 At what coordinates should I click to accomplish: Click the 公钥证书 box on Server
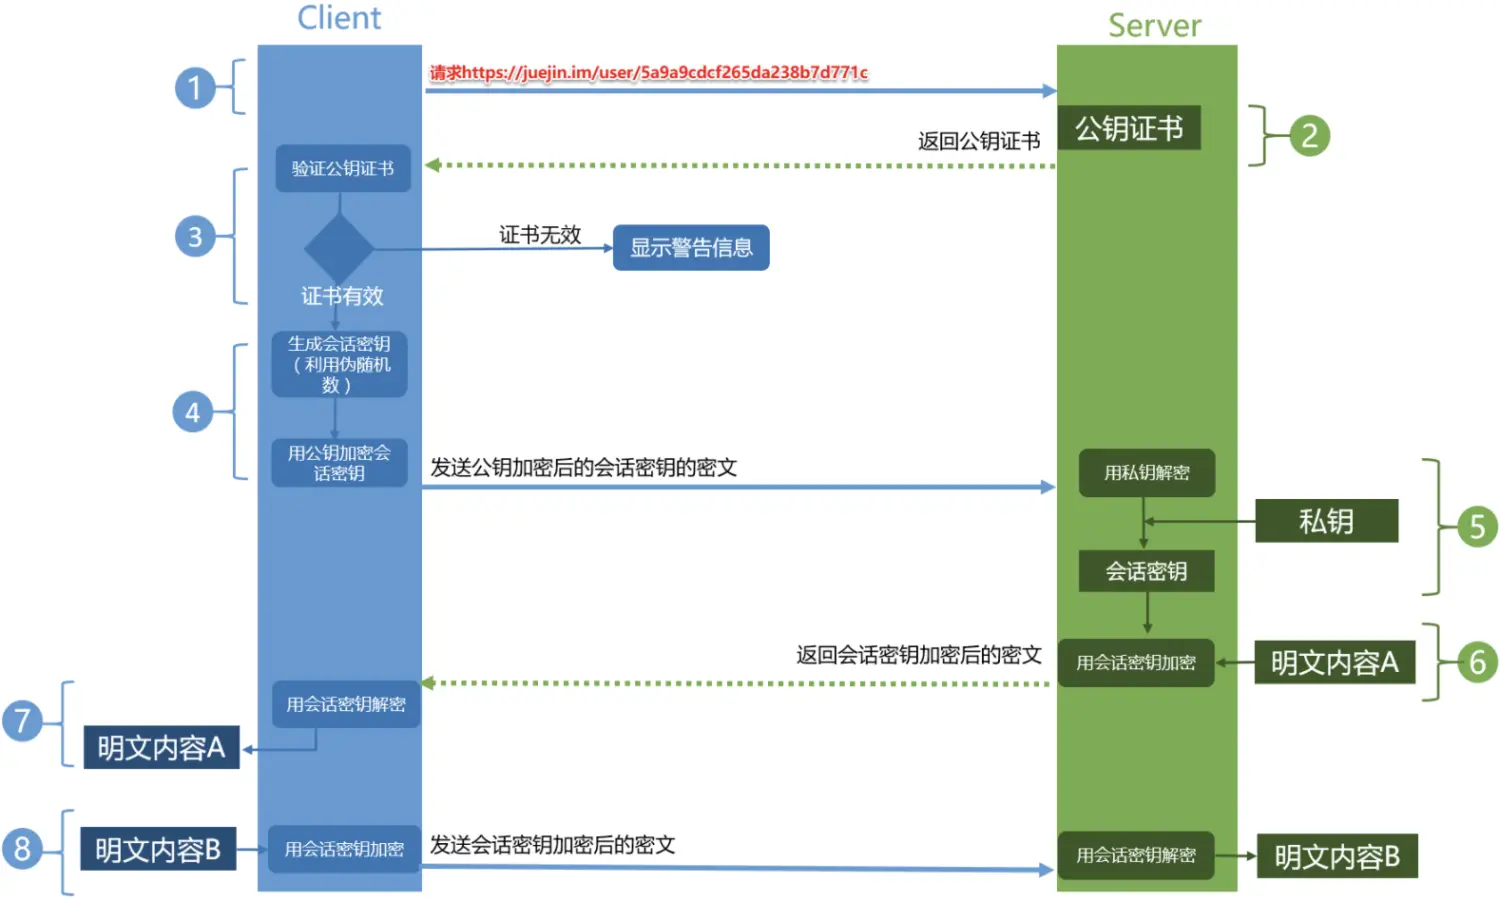1129,128
